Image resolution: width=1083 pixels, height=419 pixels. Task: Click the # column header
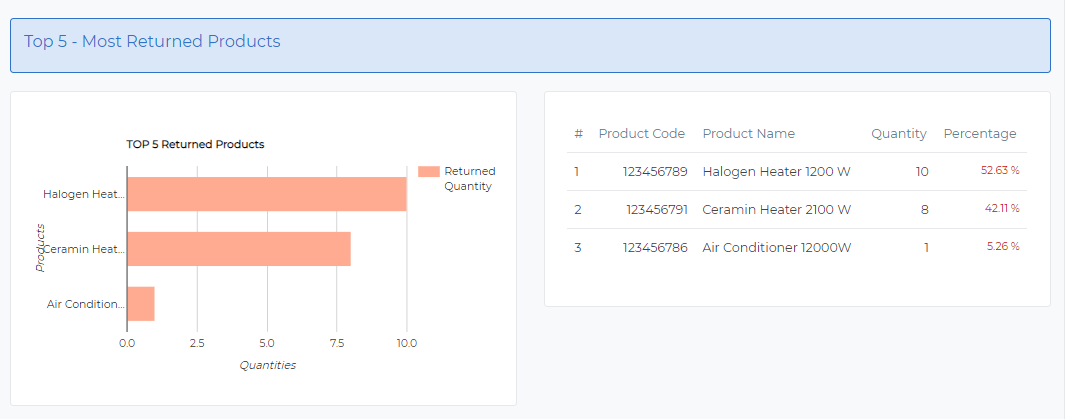pos(578,134)
